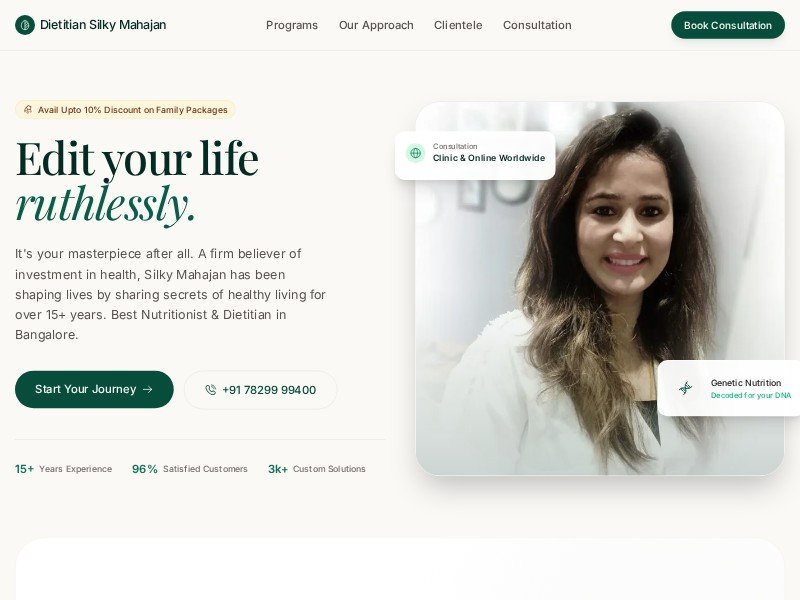
Task: Click the phone icon beside the number
Action: pyautogui.click(x=211, y=390)
